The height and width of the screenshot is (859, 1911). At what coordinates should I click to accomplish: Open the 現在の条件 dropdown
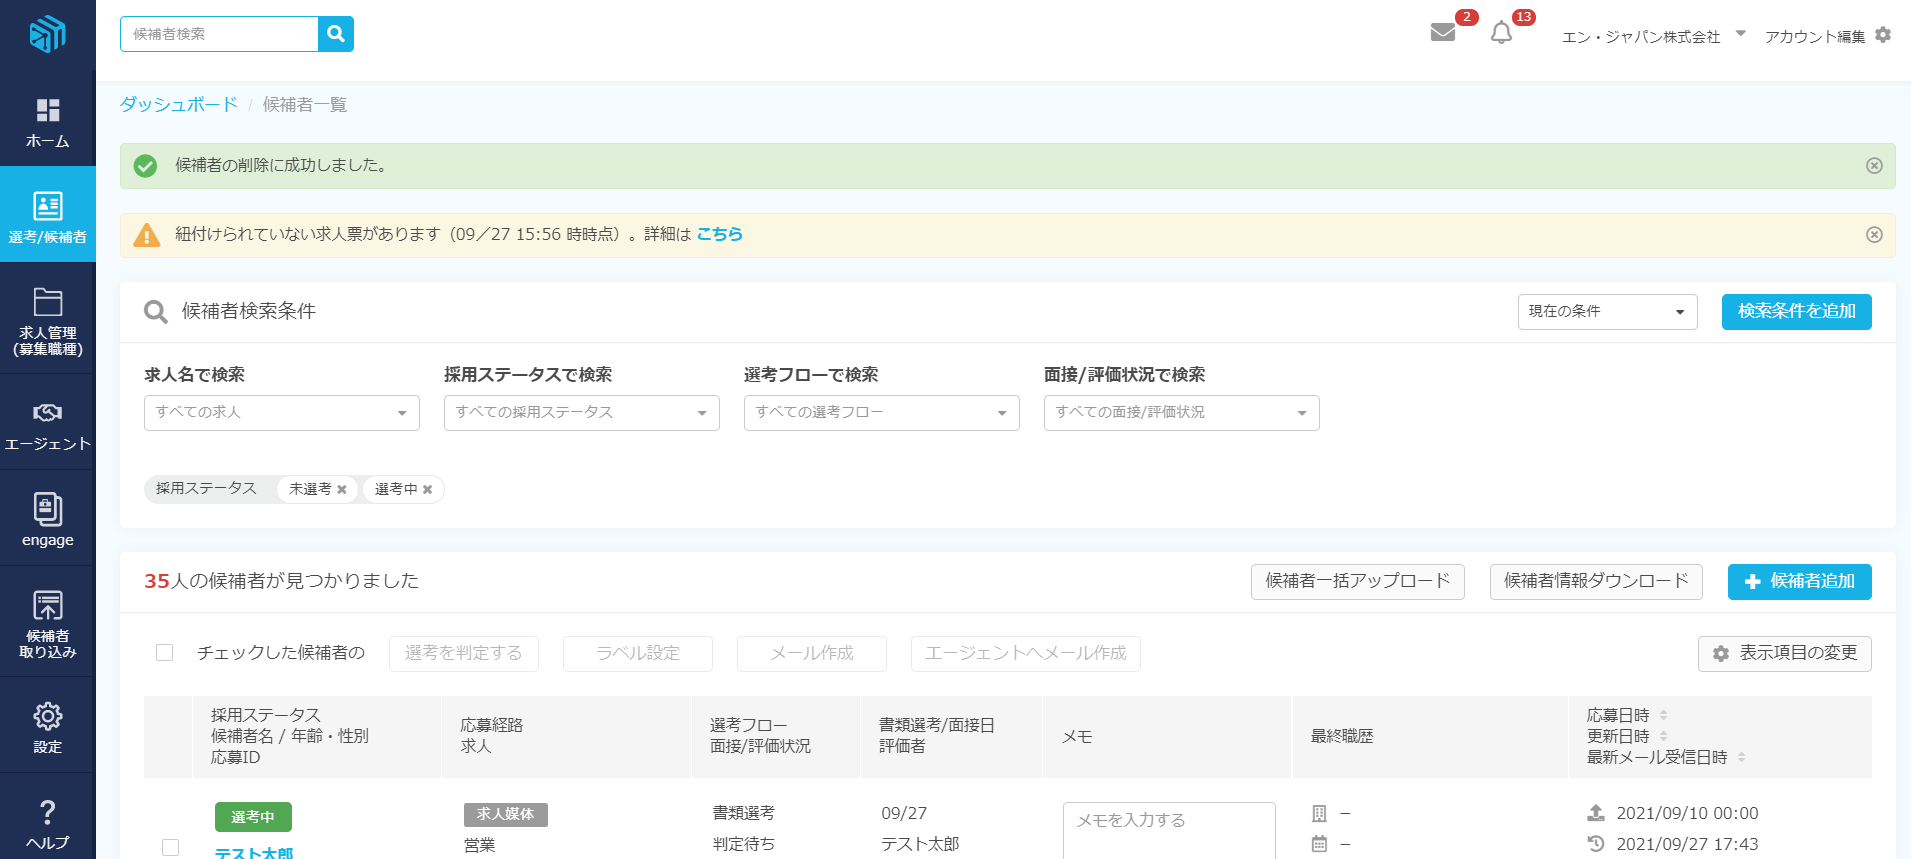point(1606,312)
